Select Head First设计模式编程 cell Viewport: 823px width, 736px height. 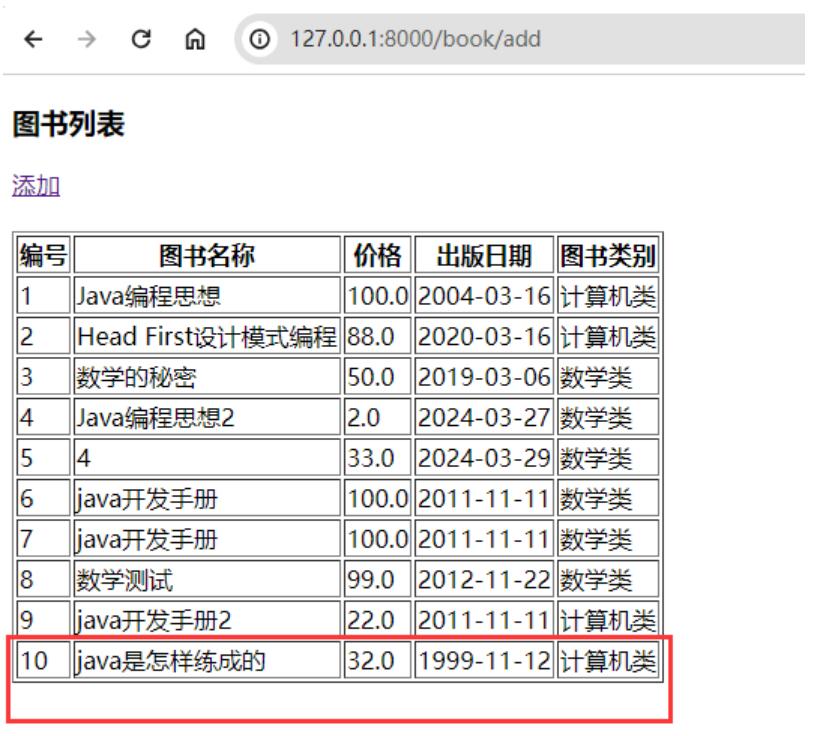click(207, 337)
